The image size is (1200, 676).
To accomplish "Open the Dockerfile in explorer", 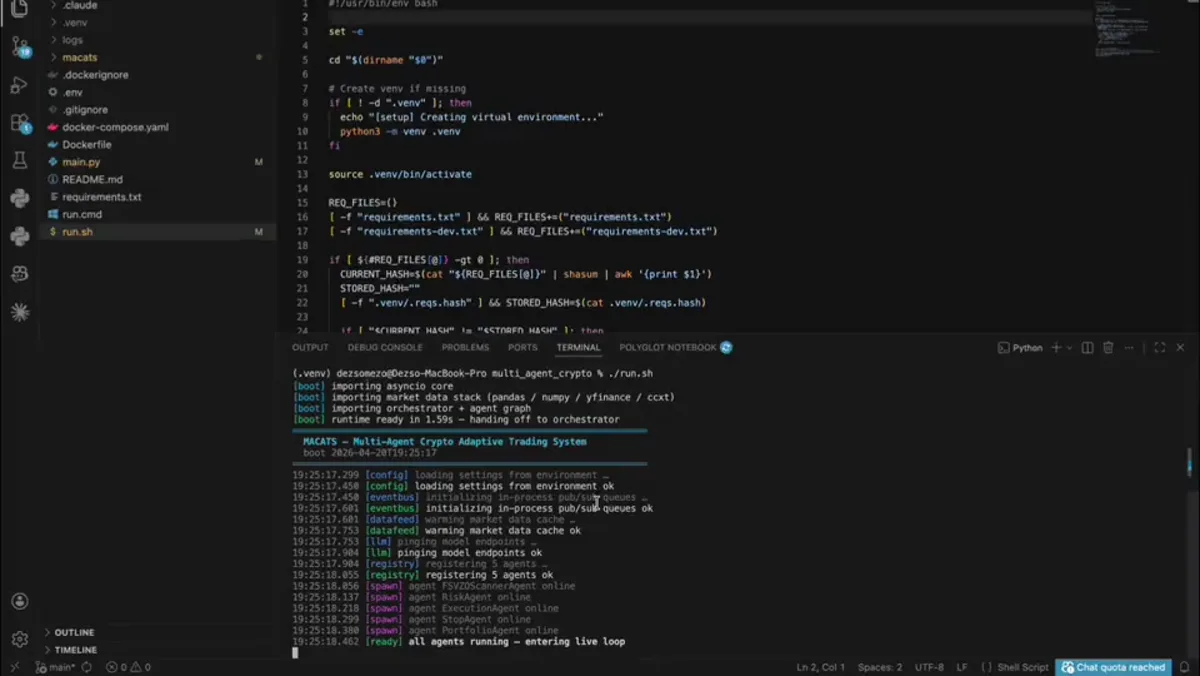I will [86, 144].
